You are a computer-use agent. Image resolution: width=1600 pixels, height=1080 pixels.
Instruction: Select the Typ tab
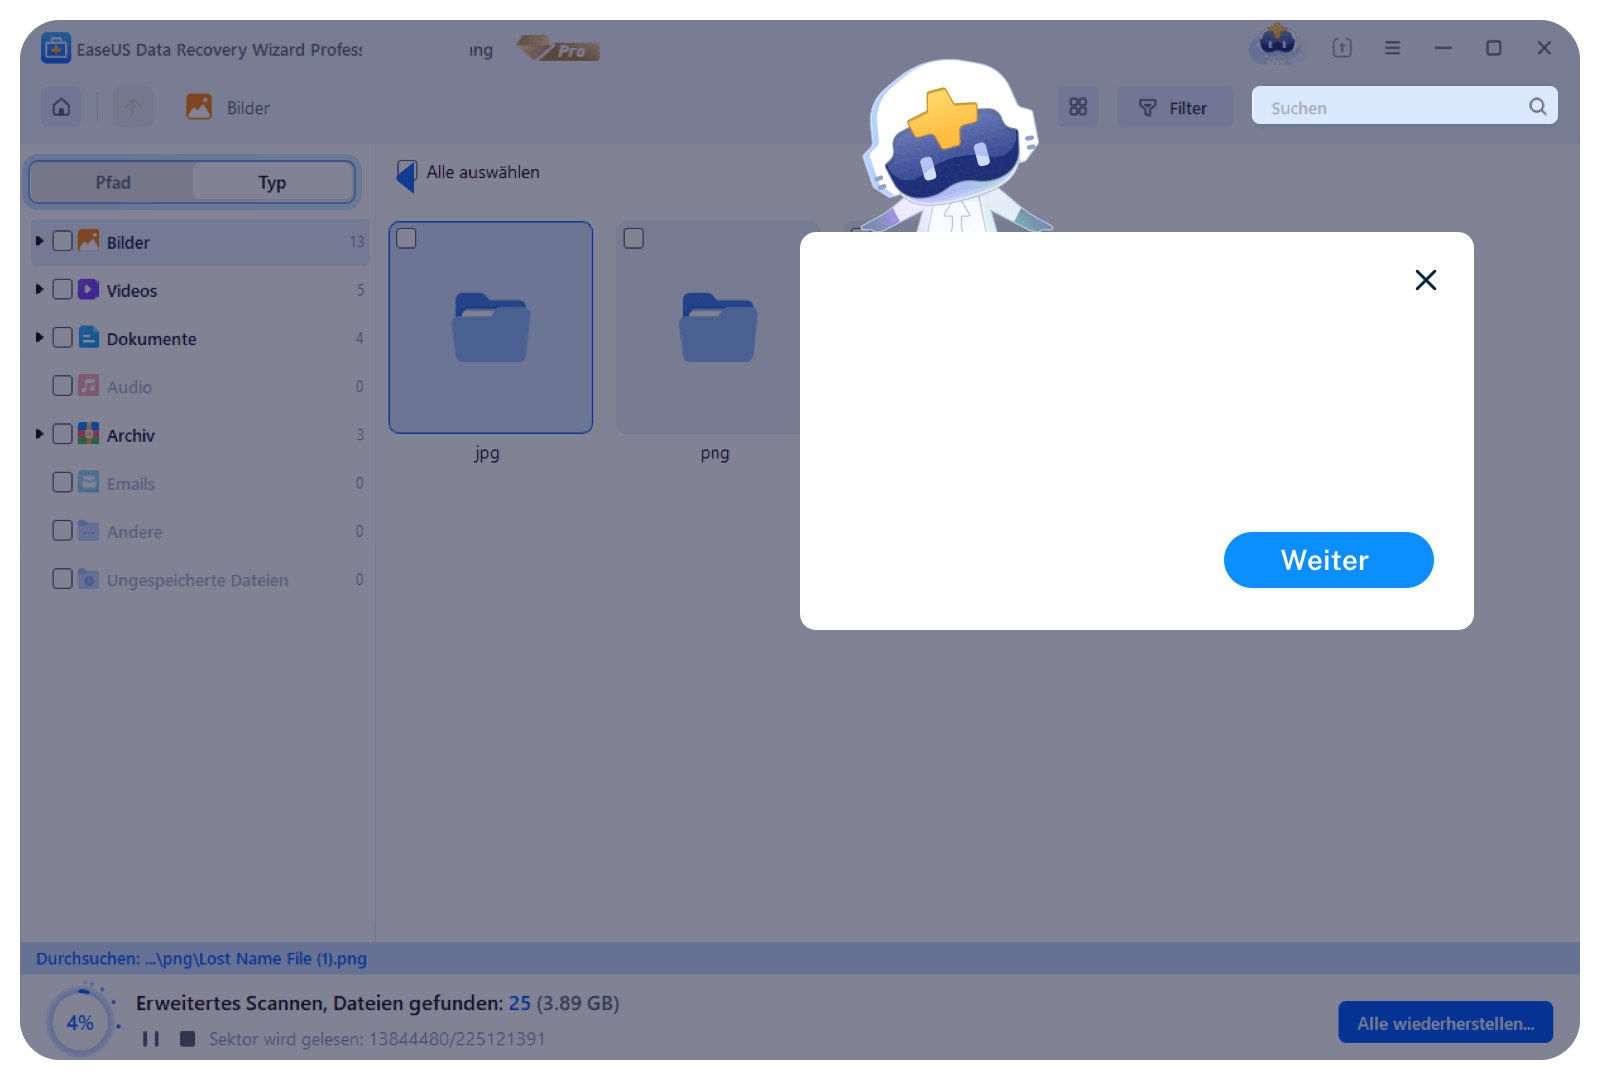pos(272,182)
